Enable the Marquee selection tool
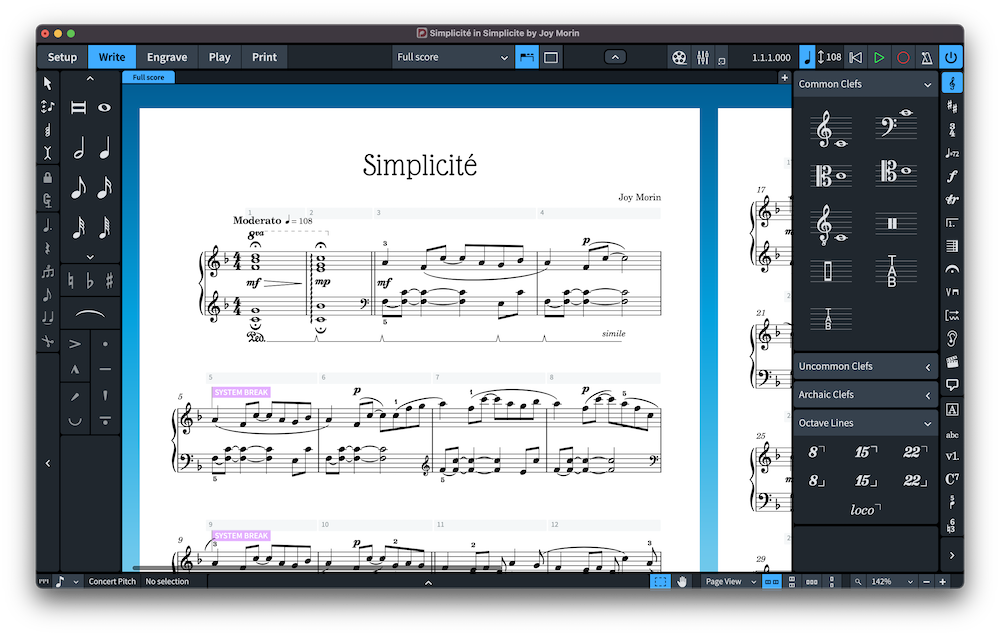1000x636 pixels. point(660,581)
